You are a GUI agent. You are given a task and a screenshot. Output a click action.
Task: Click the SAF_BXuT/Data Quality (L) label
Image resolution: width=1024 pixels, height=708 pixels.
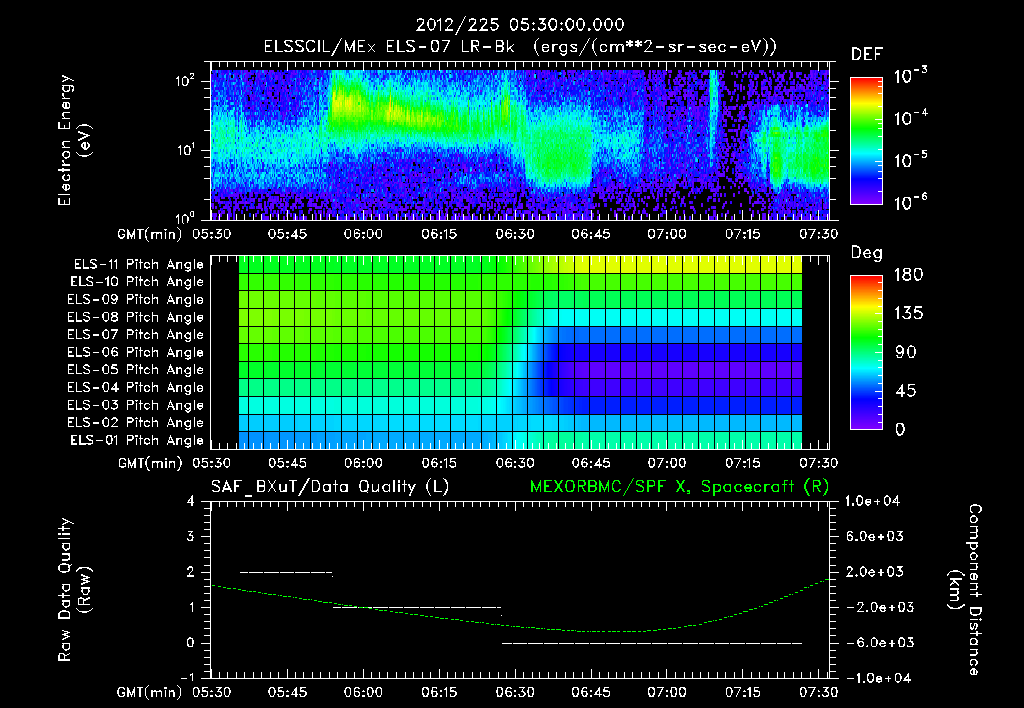330,487
